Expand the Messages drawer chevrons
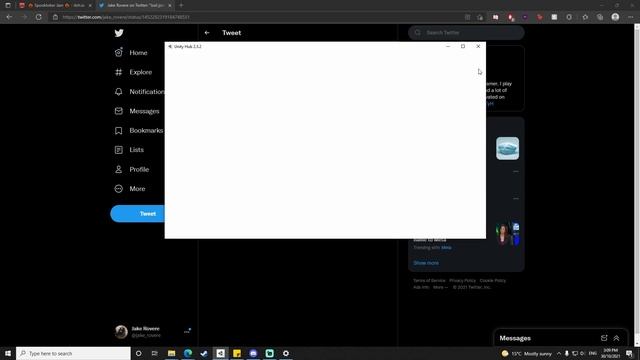 [616, 338]
